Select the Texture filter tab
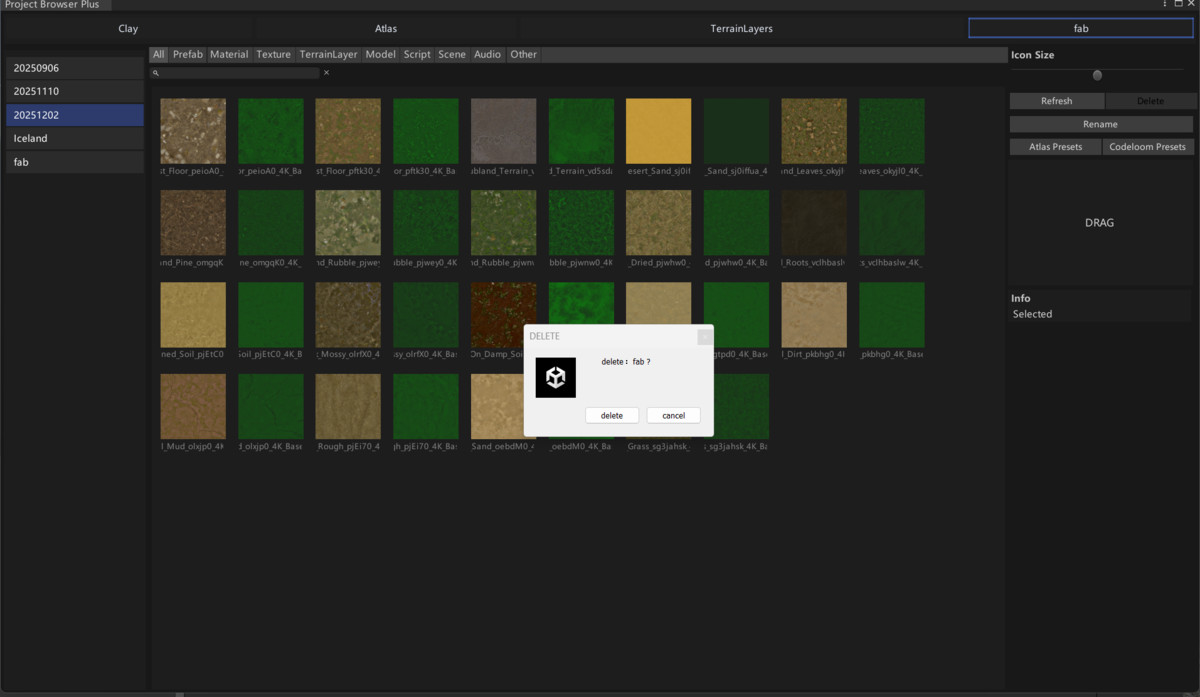This screenshot has width=1200, height=697. (273, 54)
